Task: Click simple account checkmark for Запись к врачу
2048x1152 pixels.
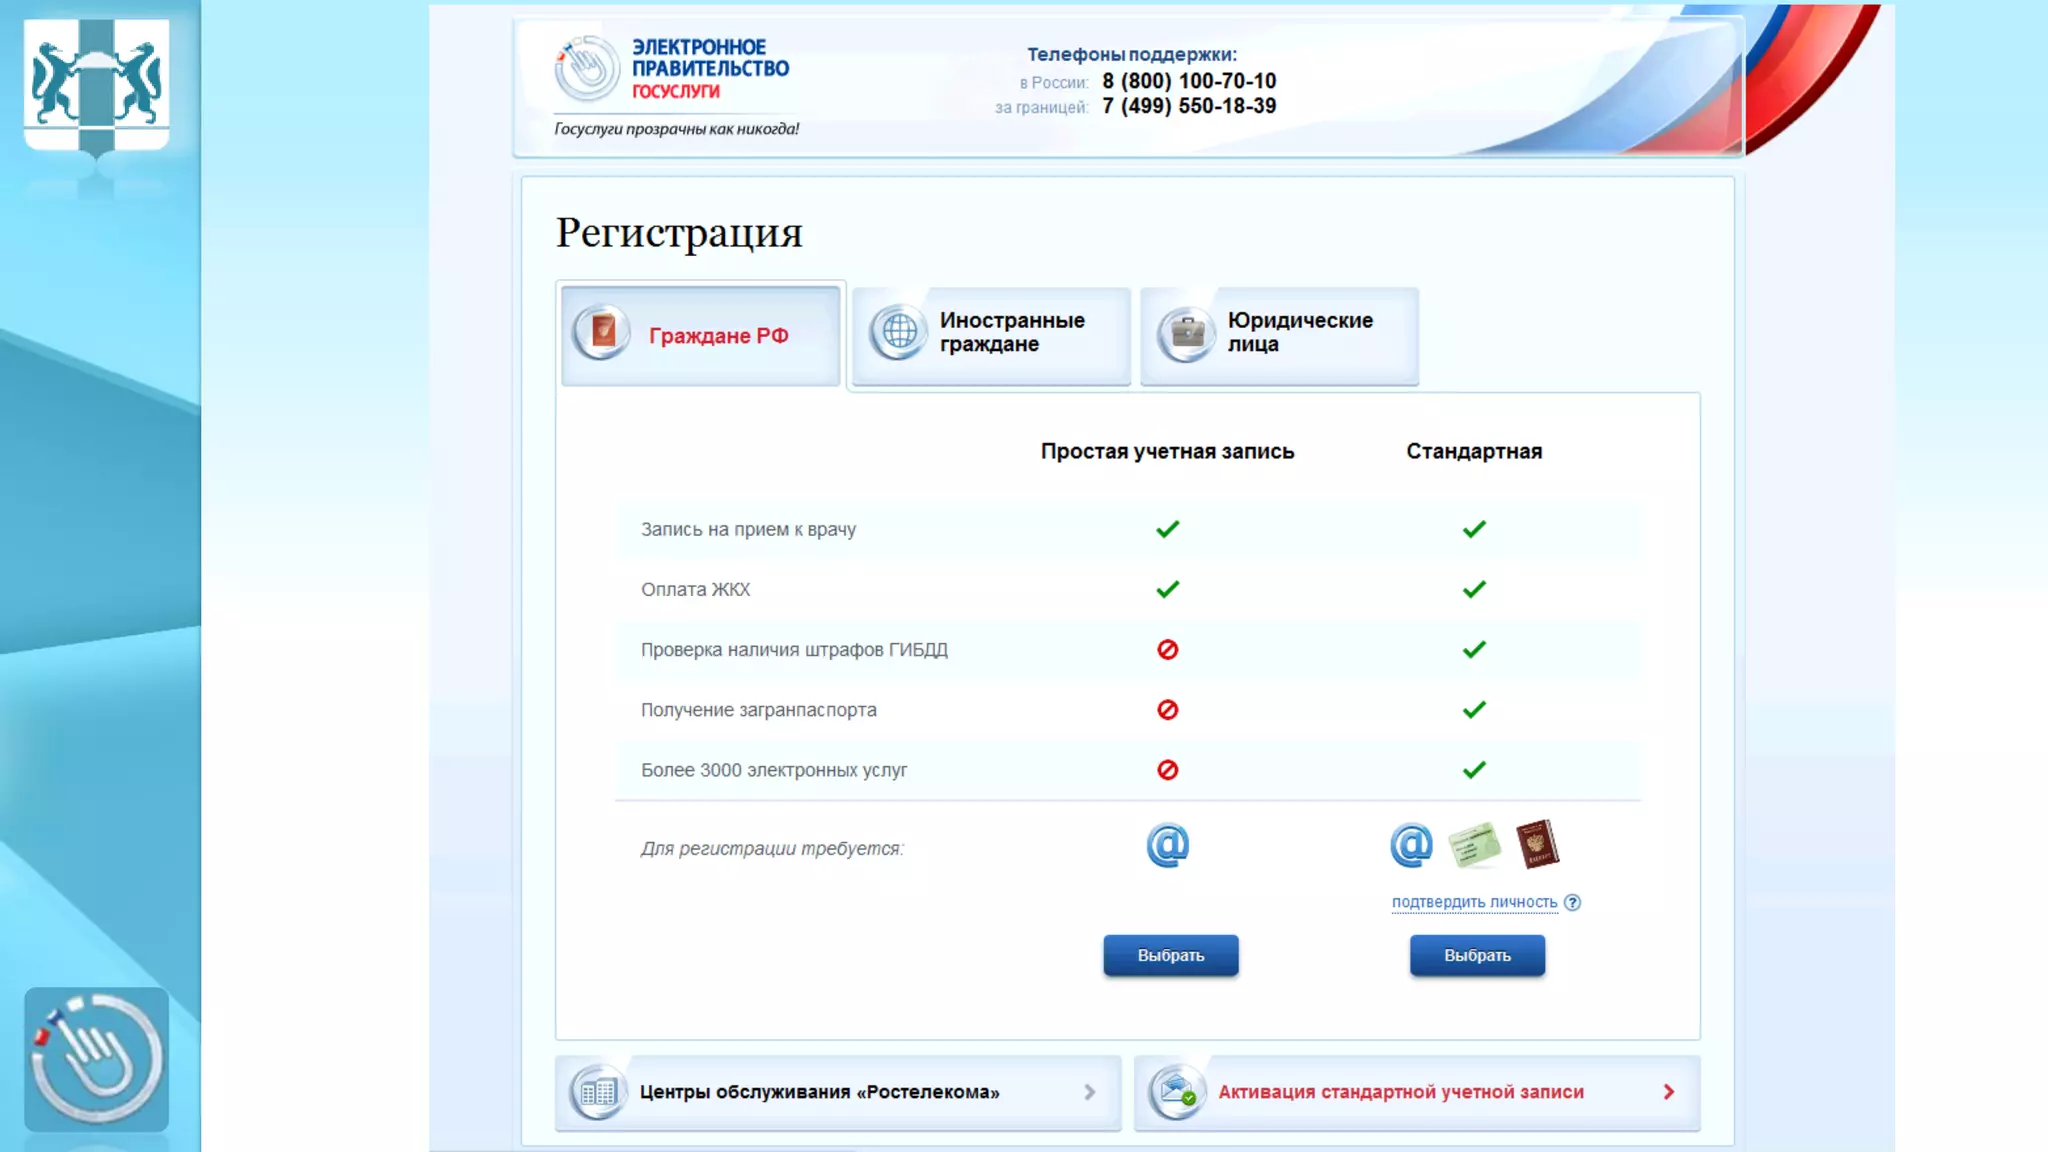Action: (1167, 529)
